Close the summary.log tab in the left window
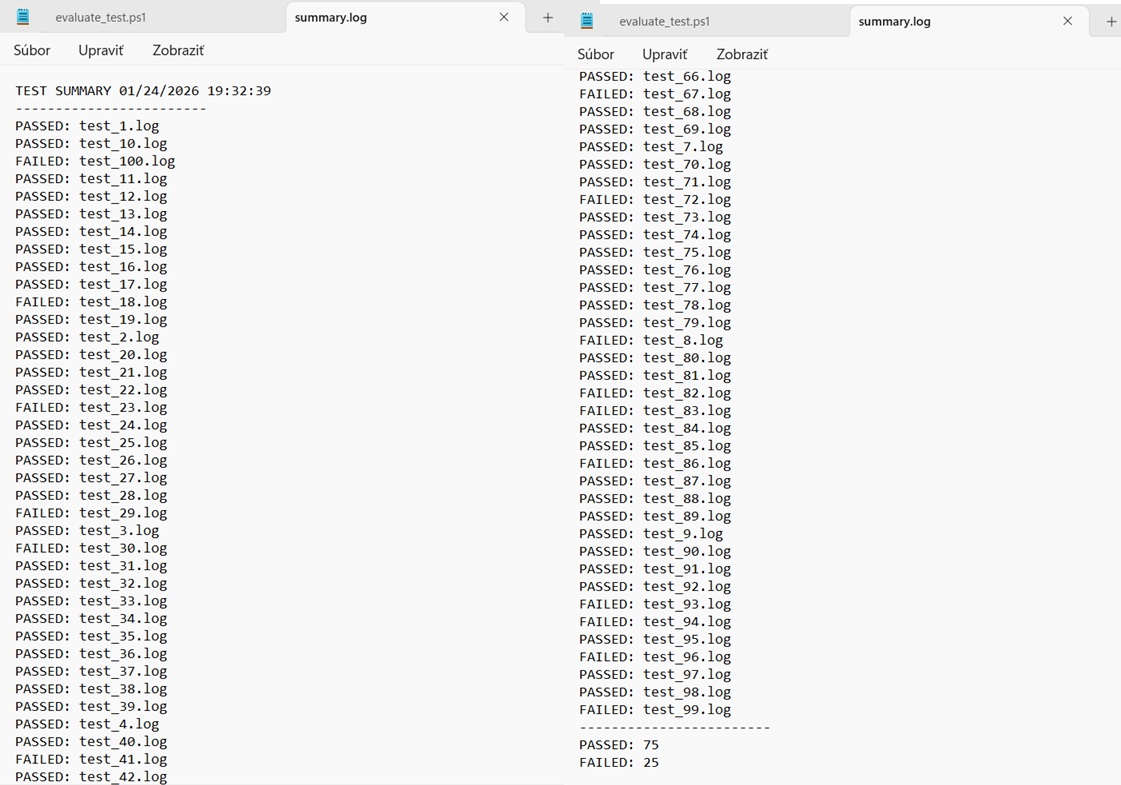The image size is (1121, 785). tap(504, 17)
